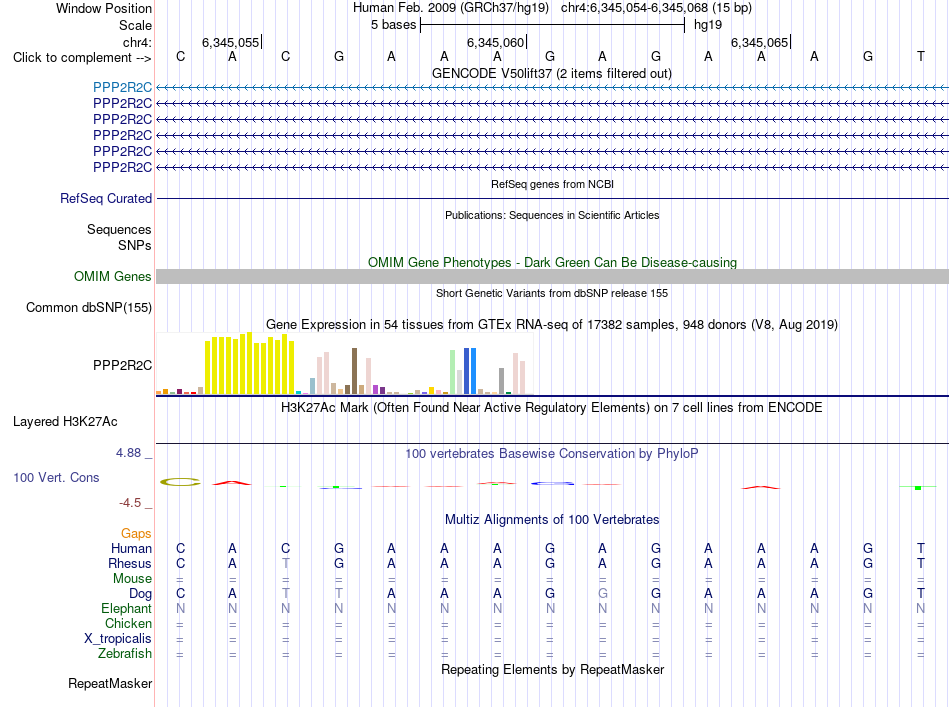The width and height of the screenshot is (950, 707).
Task: Open the 100 Vert. Cons track label
Action: (x=56, y=477)
